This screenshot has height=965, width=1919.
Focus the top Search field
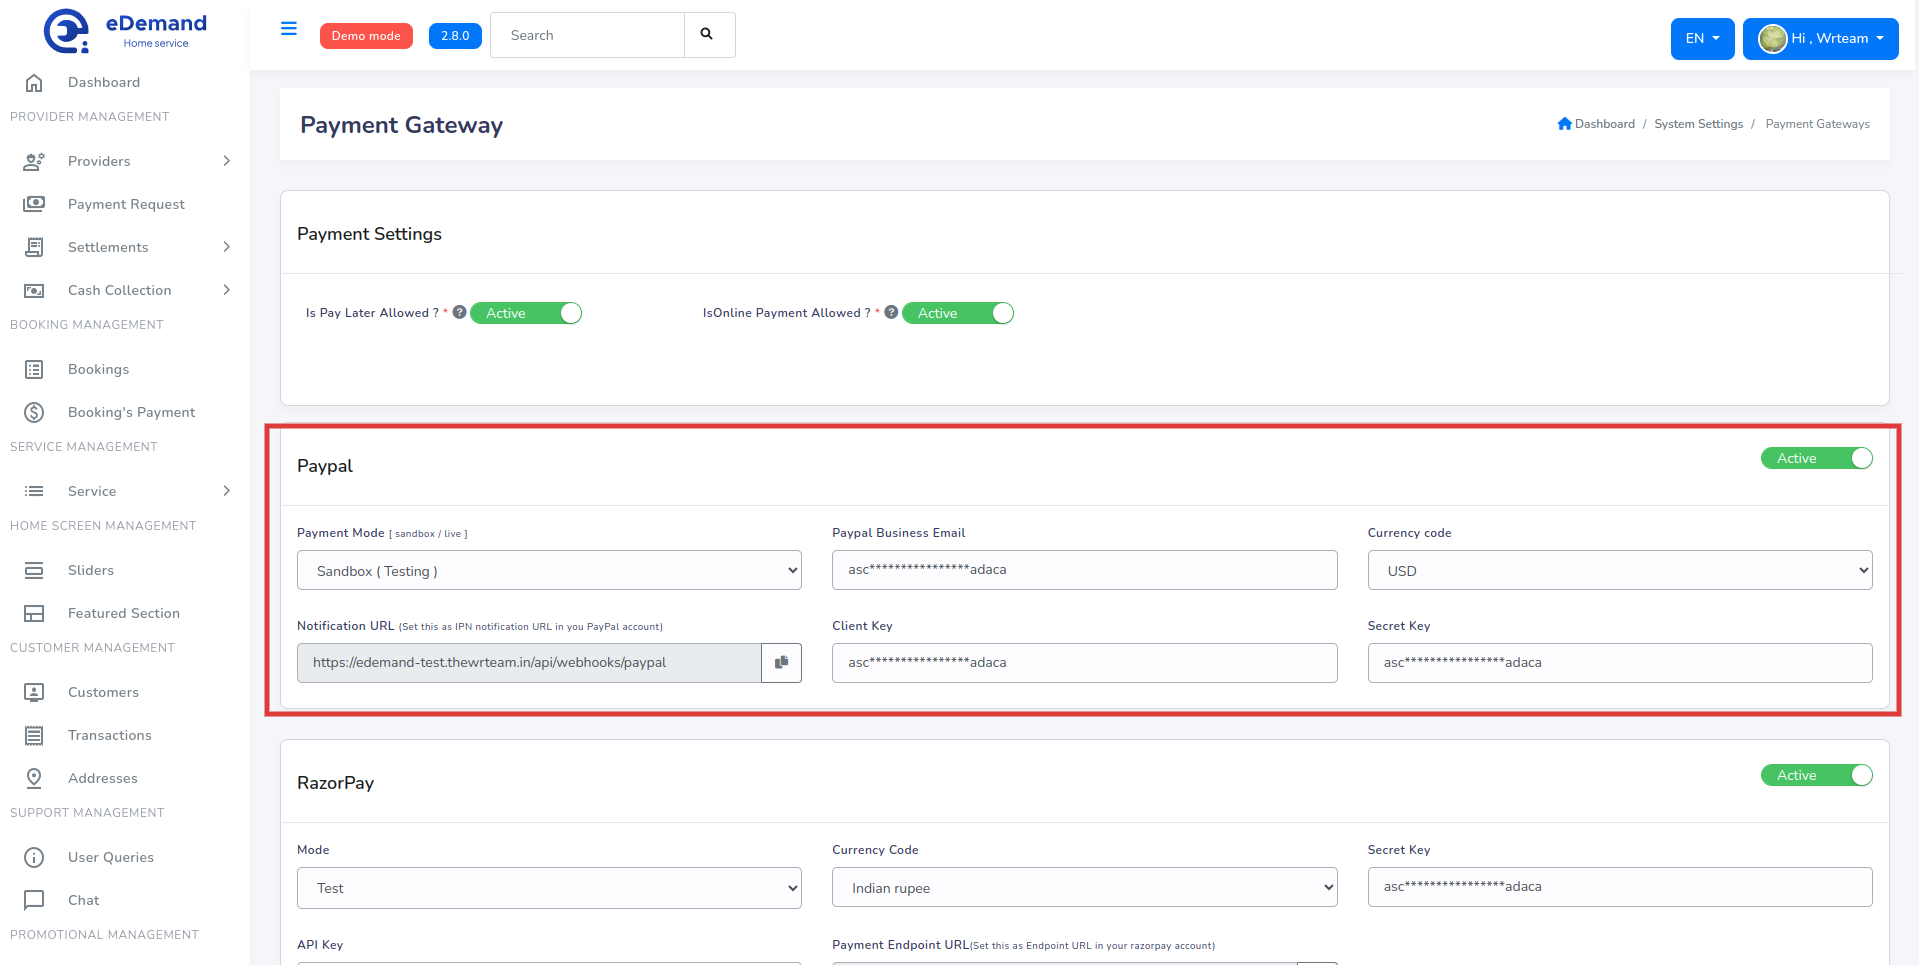(x=588, y=35)
